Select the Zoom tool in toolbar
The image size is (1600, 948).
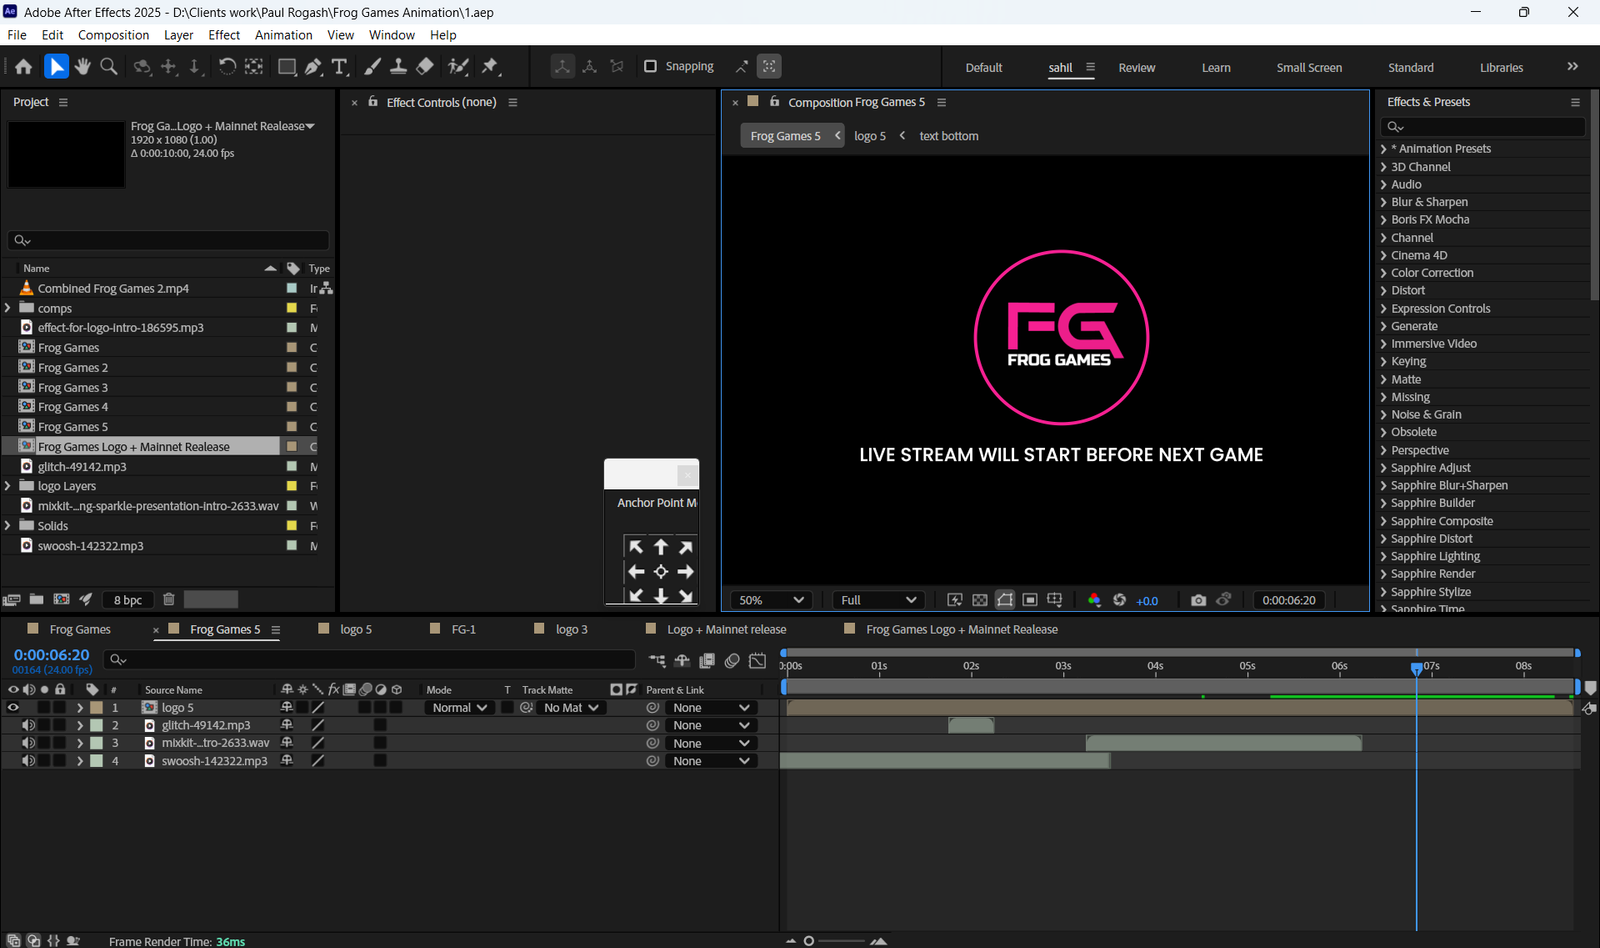(109, 66)
